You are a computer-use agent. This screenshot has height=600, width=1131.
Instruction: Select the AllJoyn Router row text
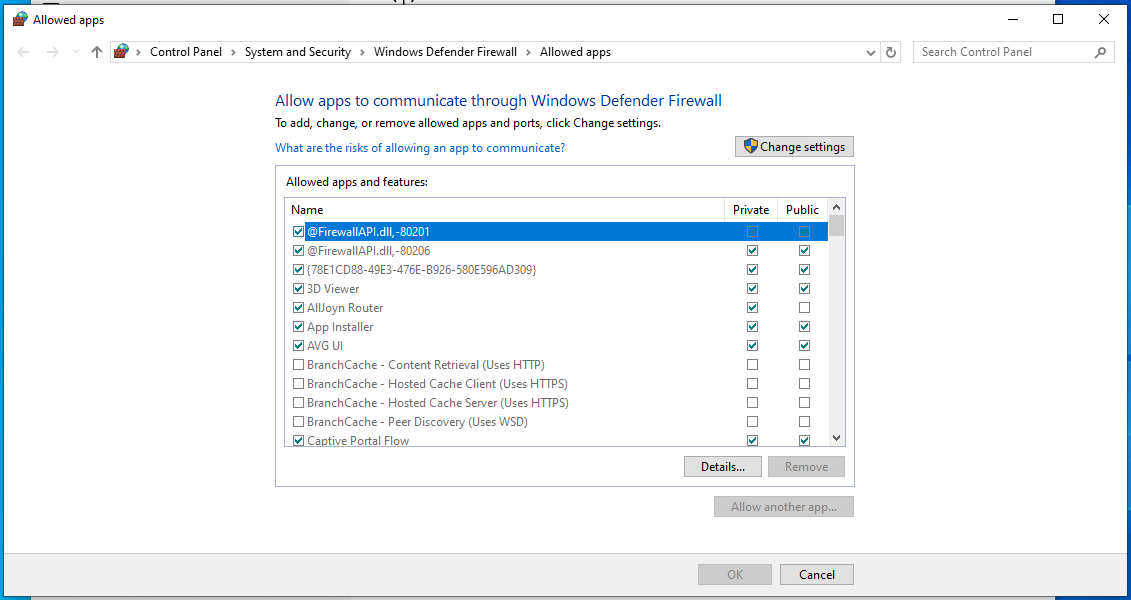(x=345, y=308)
